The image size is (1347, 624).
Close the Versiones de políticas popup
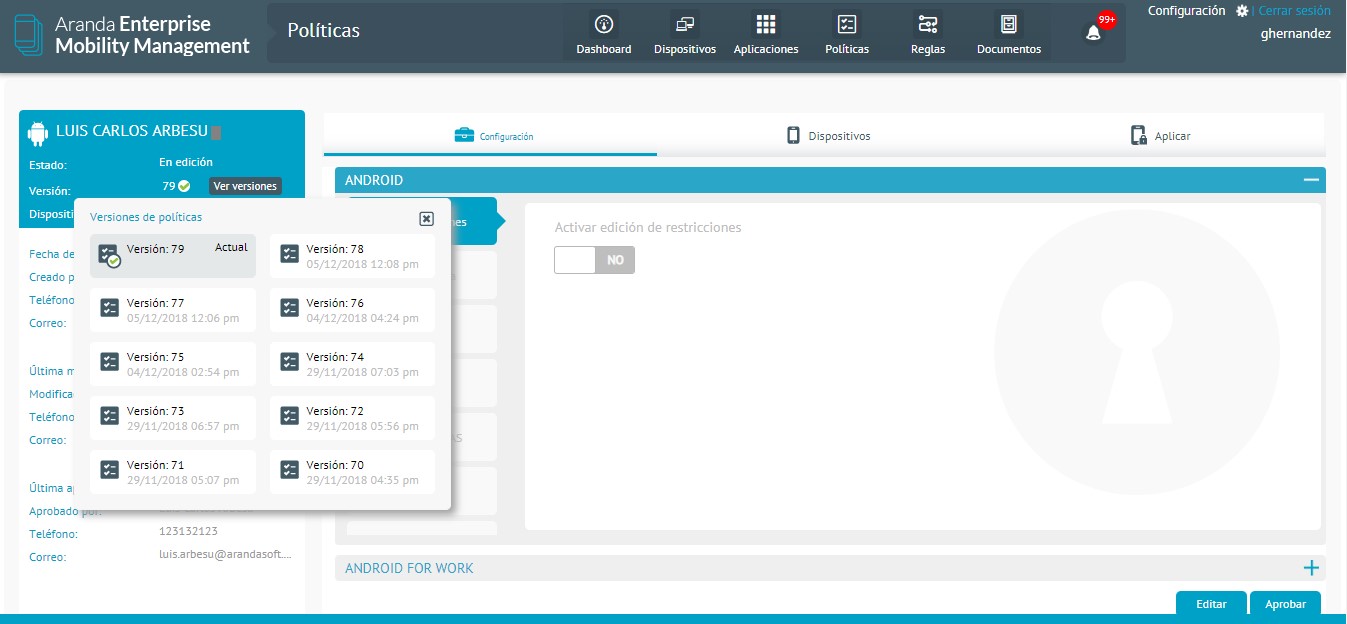[426, 218]
